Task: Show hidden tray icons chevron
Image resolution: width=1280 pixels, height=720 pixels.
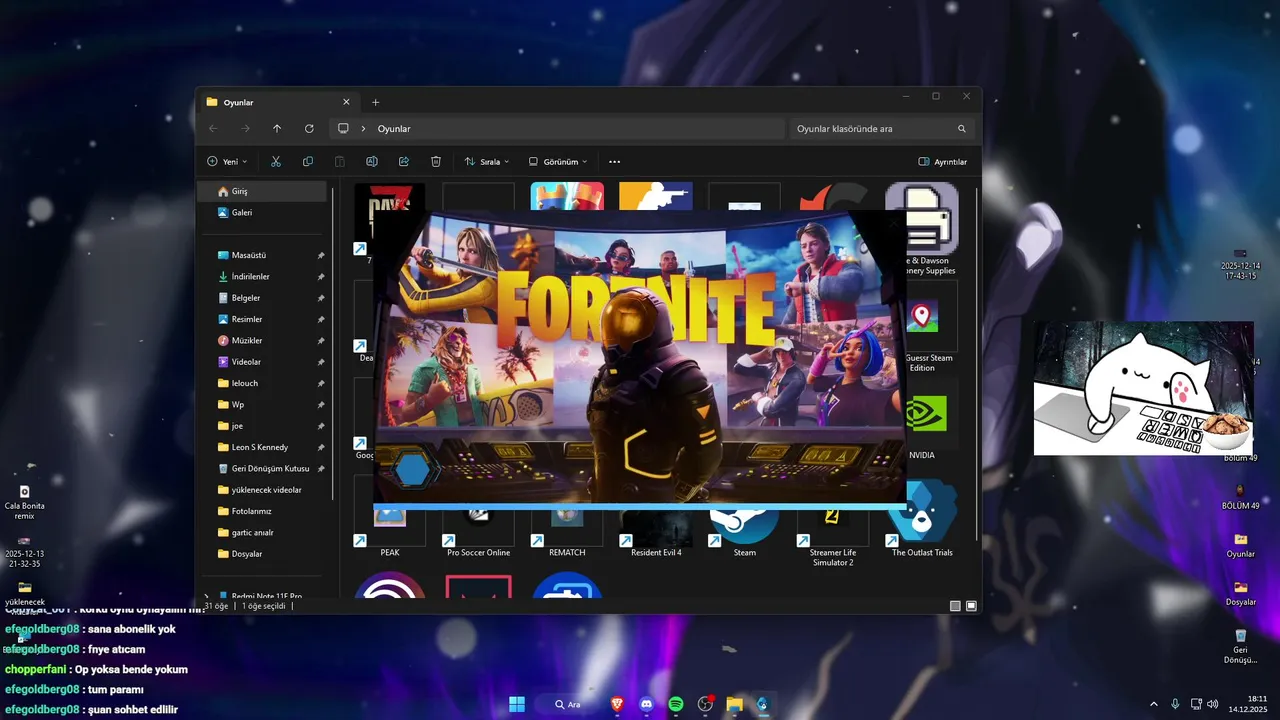Action: pos(1154,704)
